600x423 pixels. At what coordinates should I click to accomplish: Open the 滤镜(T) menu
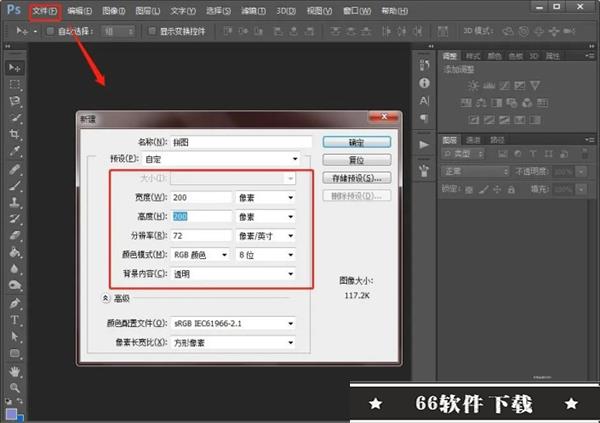click(x=253, y=11)
